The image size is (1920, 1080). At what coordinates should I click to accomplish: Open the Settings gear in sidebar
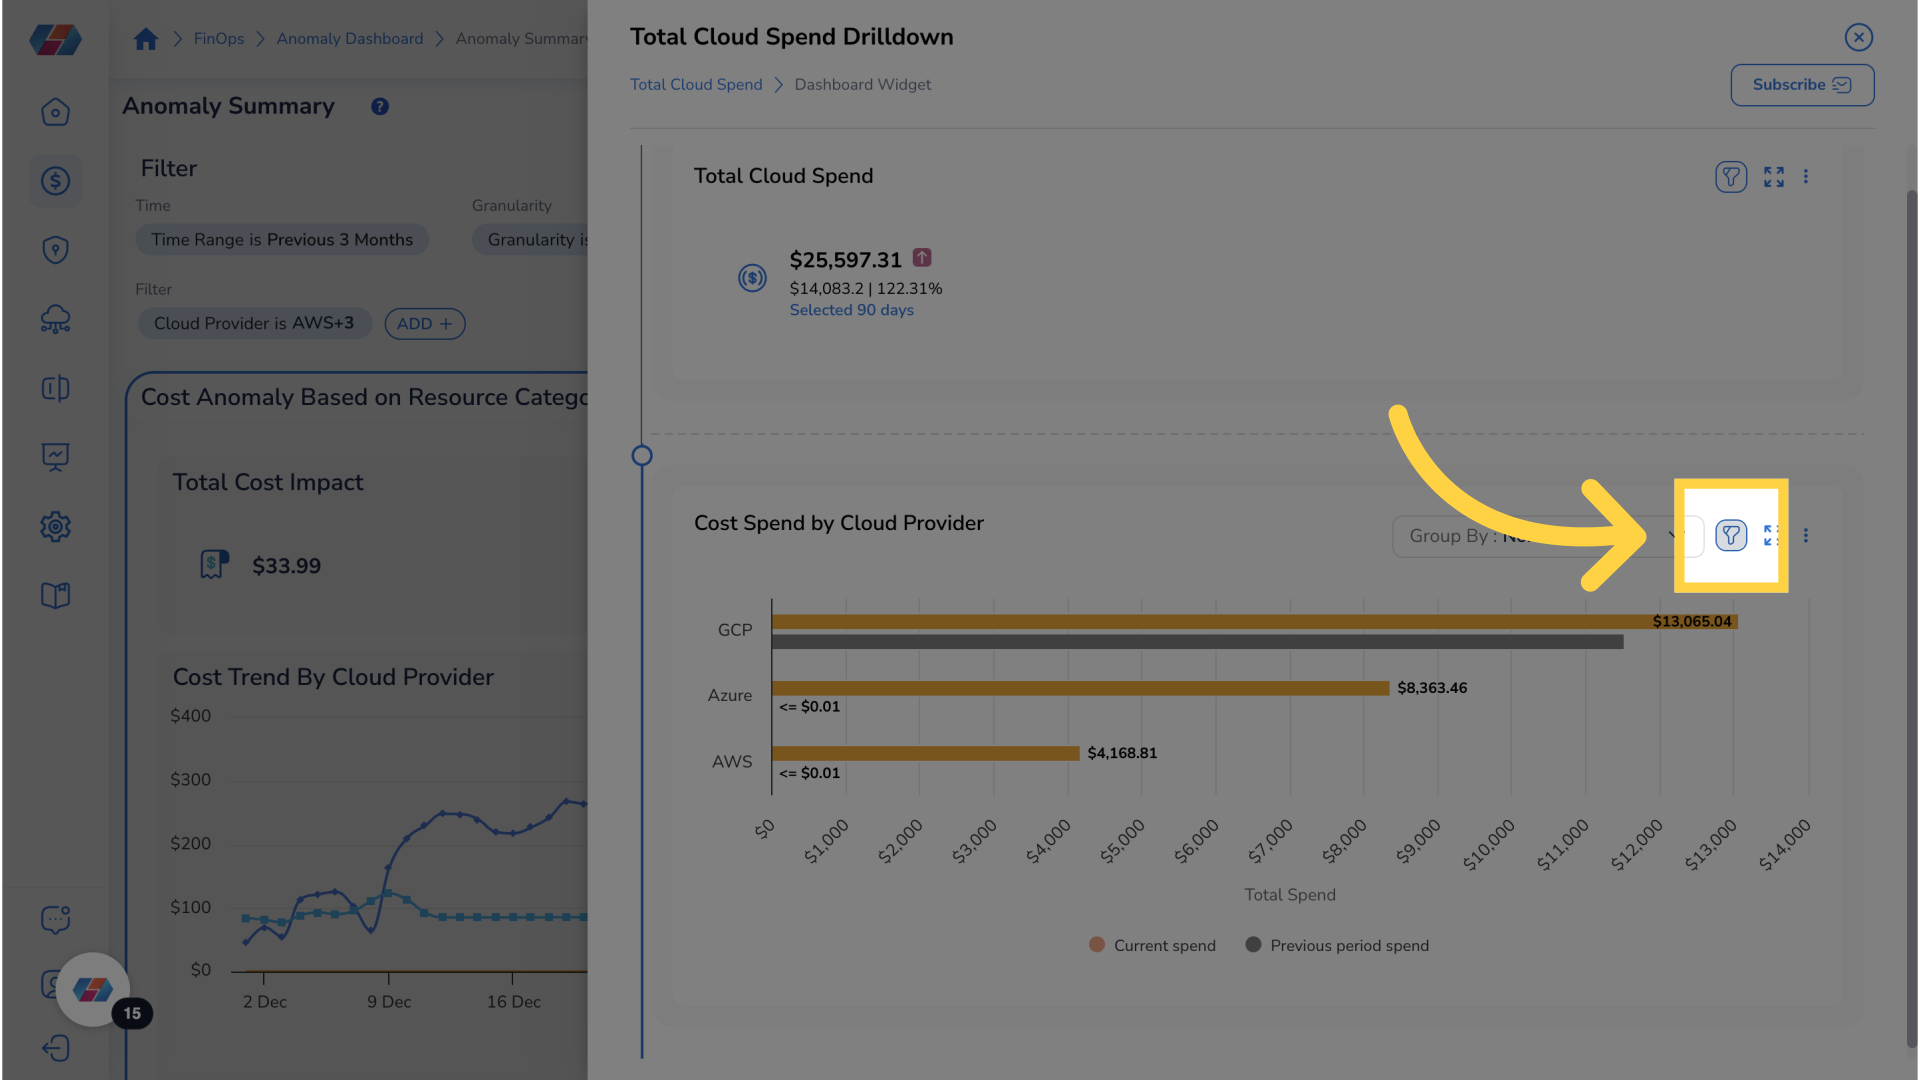click(x=55, y=526)
